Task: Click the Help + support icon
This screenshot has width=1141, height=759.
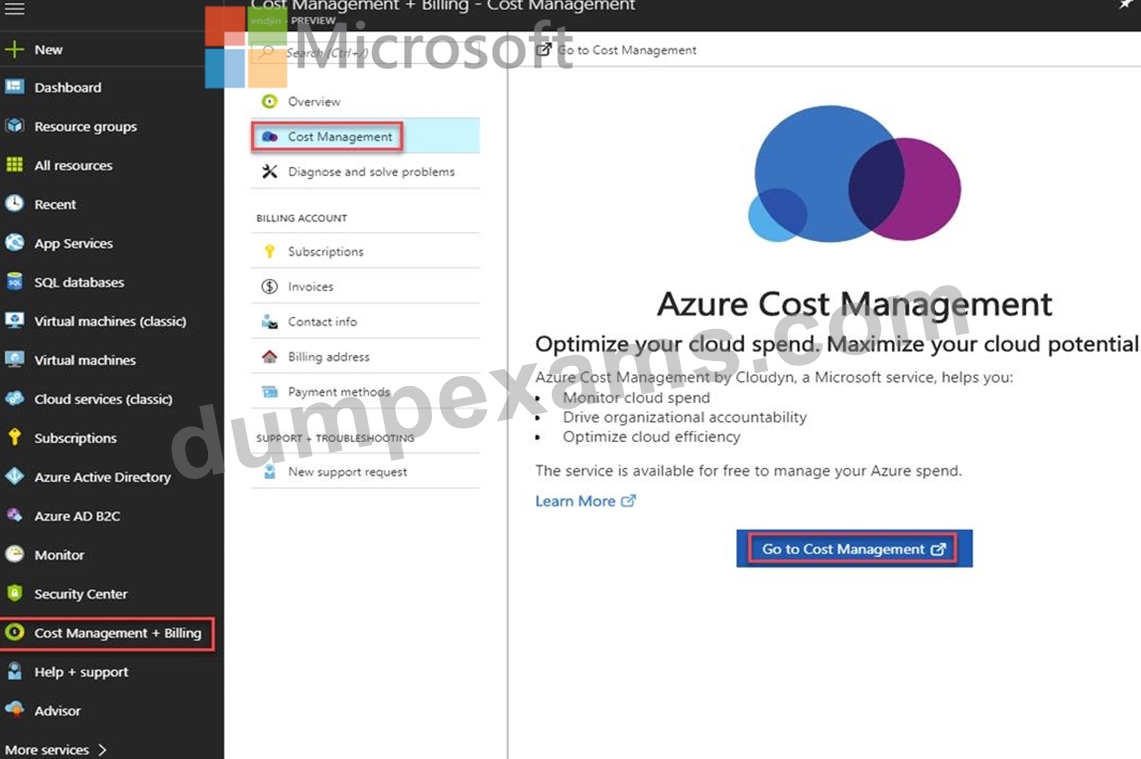Action: pos(15,671)
